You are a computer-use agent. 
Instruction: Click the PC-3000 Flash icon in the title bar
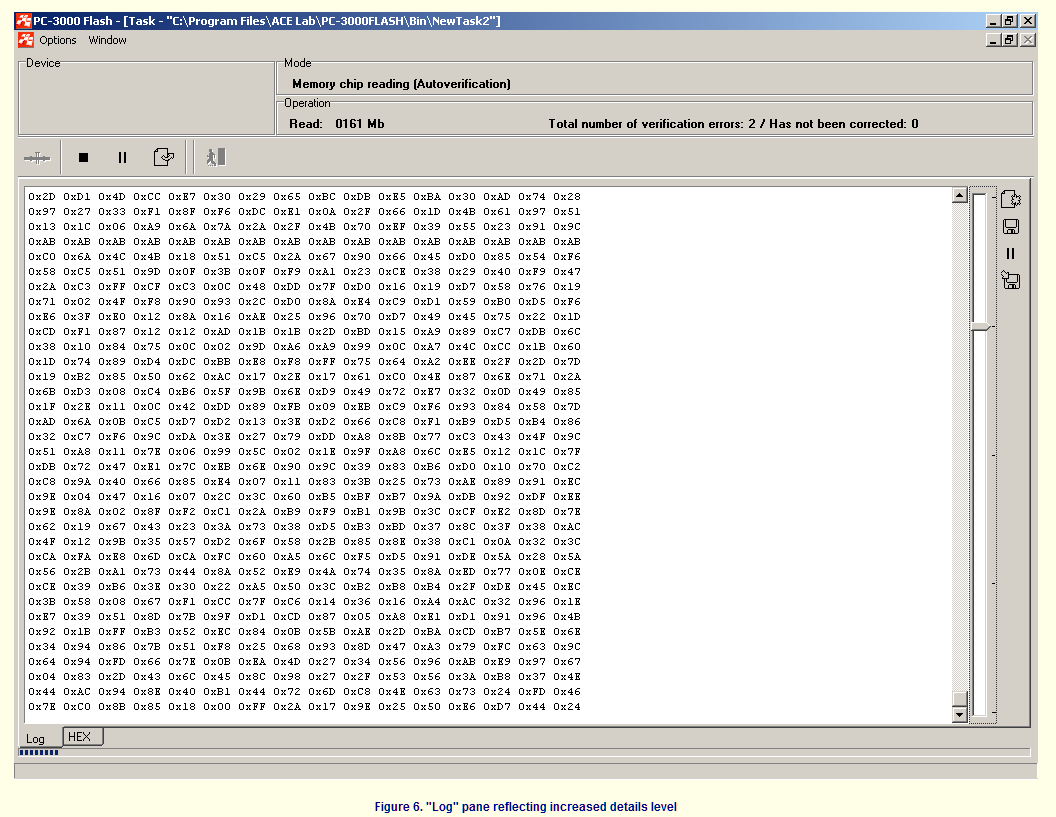tap(24, 21)
